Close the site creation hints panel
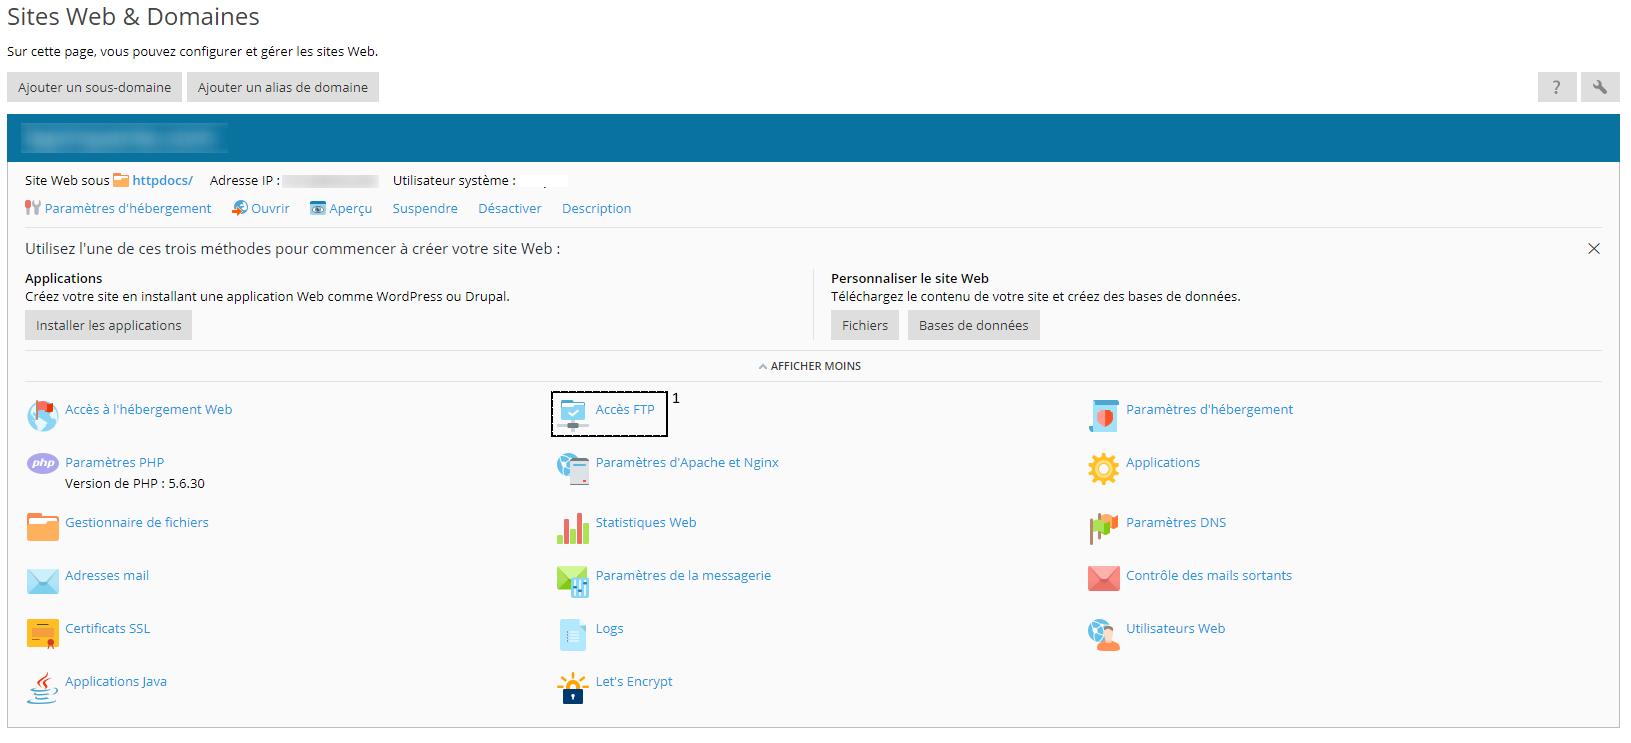The width and height of the screenshot is (1631, 743). (1594, 248)
